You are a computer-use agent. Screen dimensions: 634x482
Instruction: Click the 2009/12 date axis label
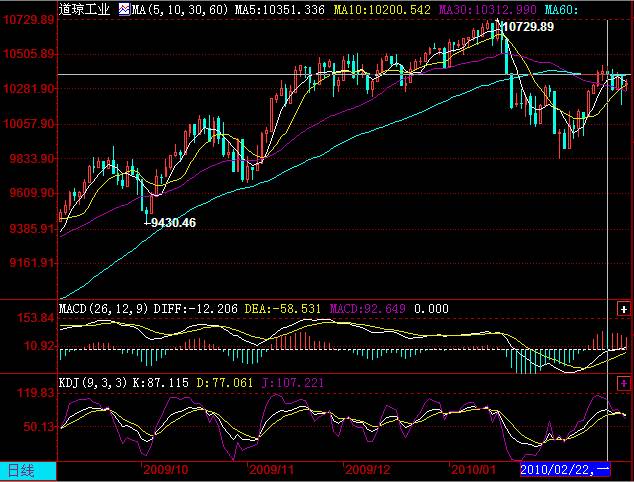coord(368,470)
